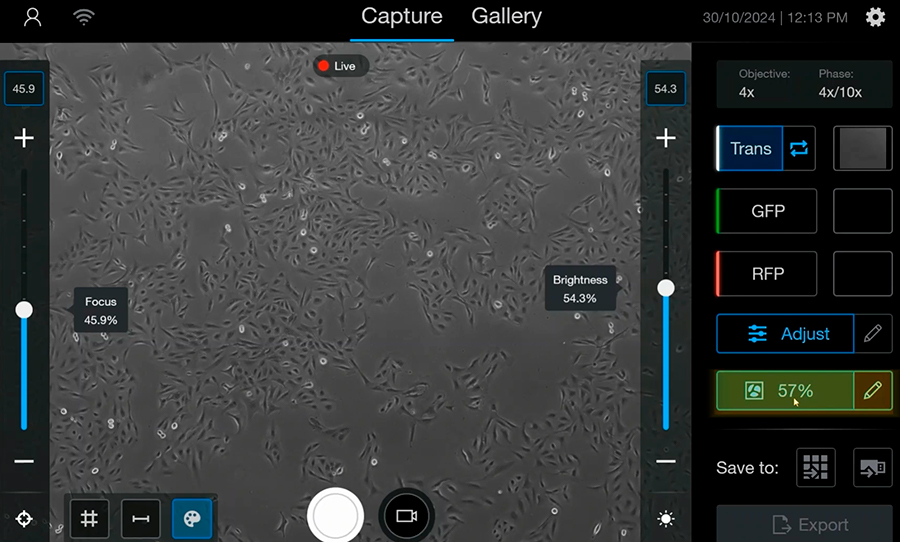Click the auto-brightness sun icon
900x542 pixels.
(665, 518)
